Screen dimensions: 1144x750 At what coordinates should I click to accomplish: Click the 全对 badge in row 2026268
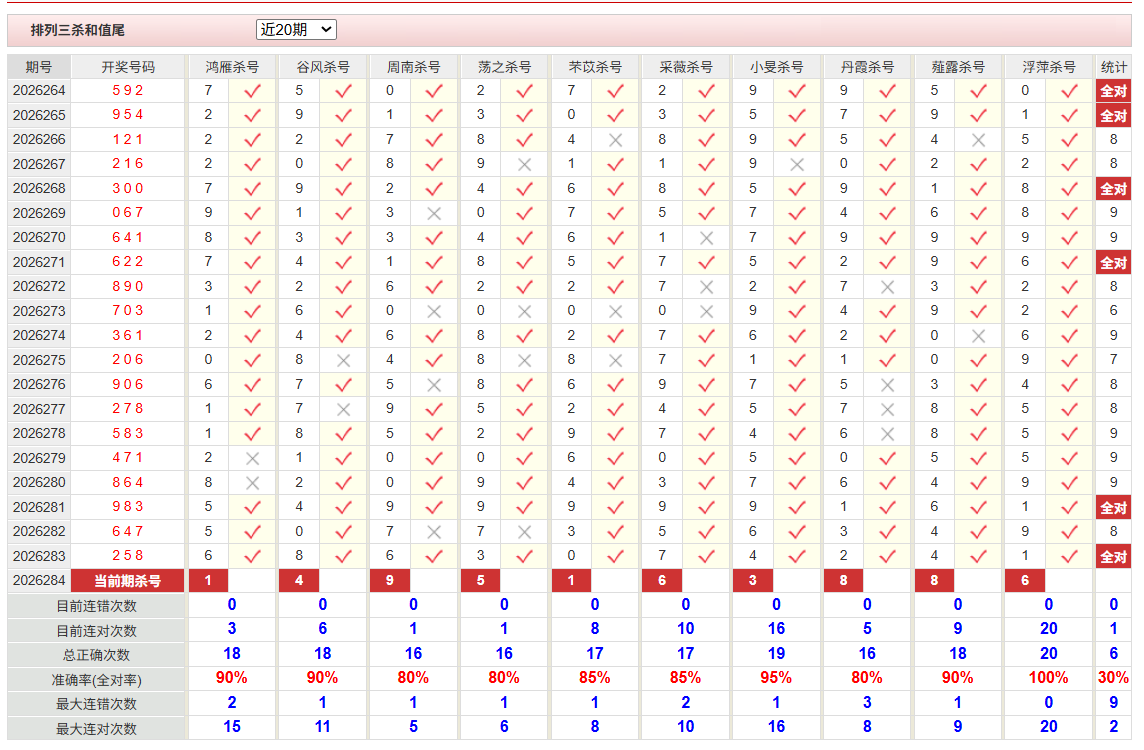pyautogui.click(x=1113, y=189)
